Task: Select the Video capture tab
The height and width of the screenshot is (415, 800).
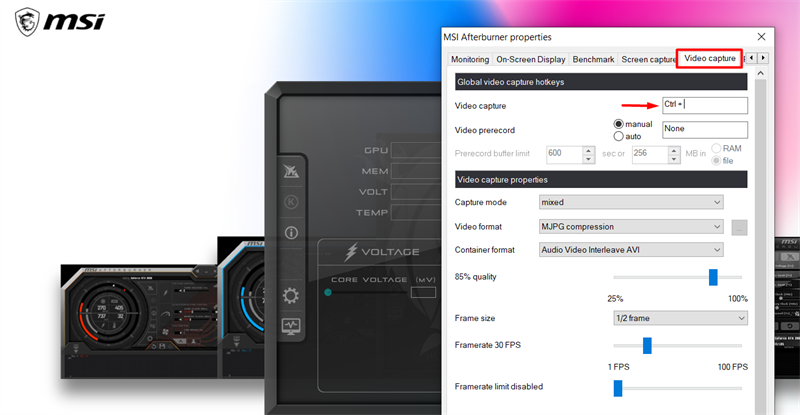Action: [x=710, y=58]
